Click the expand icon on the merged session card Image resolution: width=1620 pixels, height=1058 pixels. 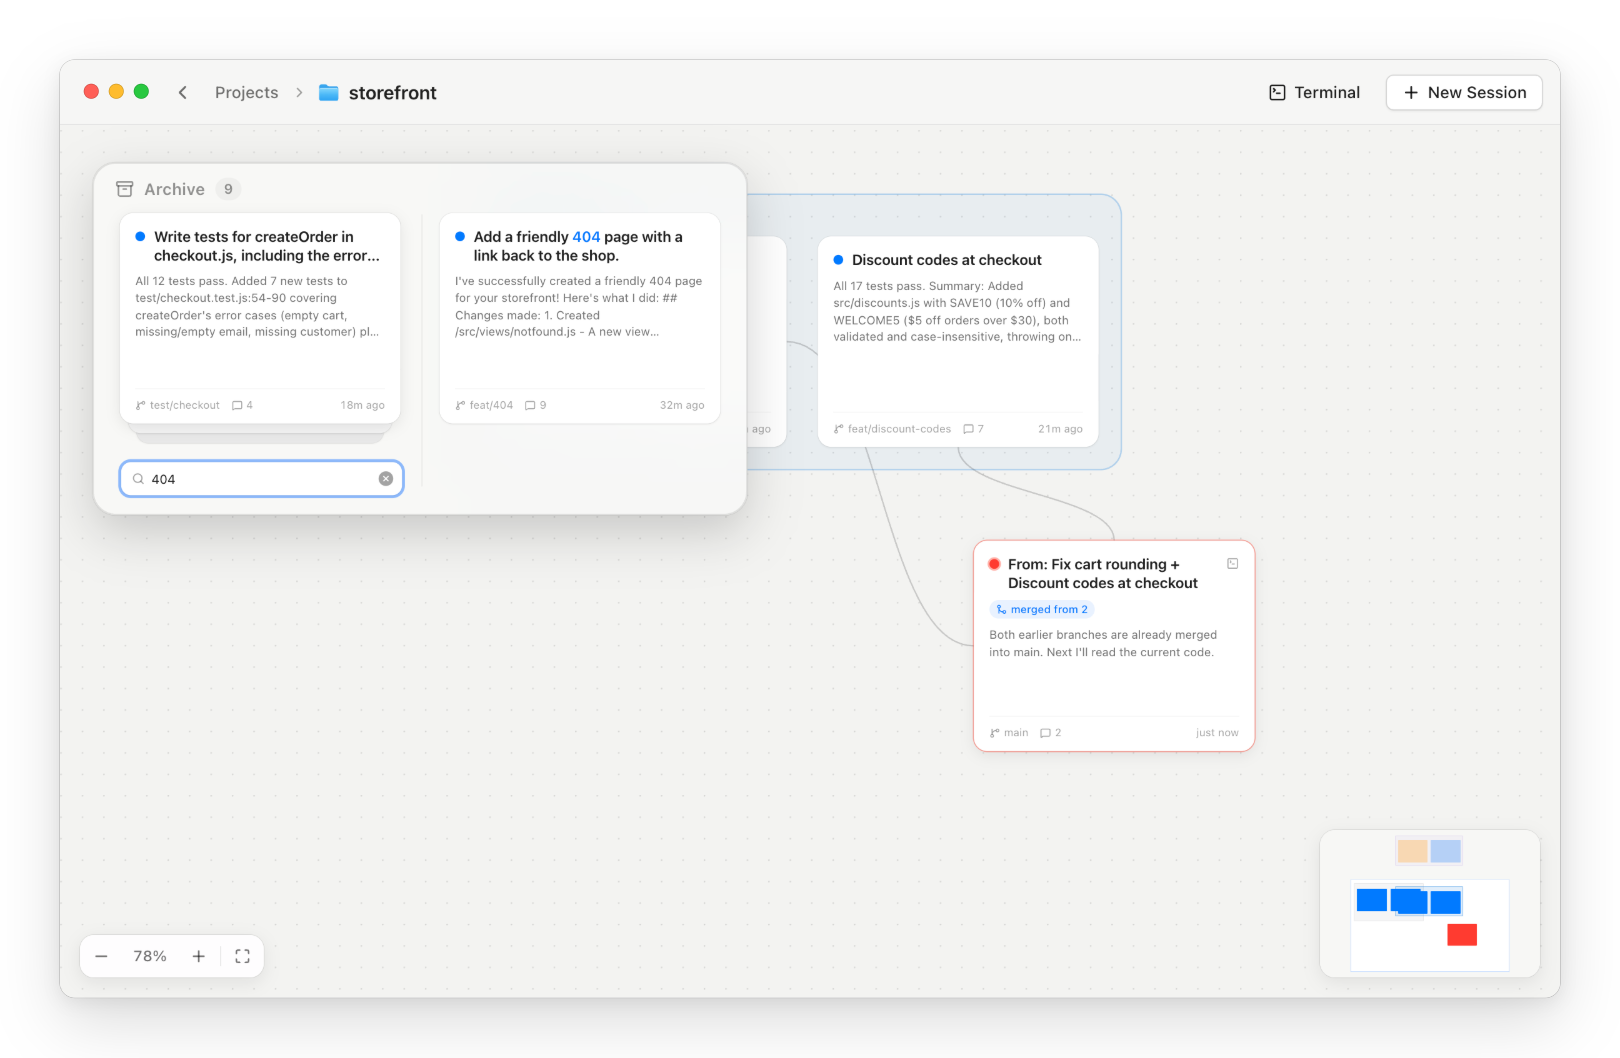(x=1233, y=564)
